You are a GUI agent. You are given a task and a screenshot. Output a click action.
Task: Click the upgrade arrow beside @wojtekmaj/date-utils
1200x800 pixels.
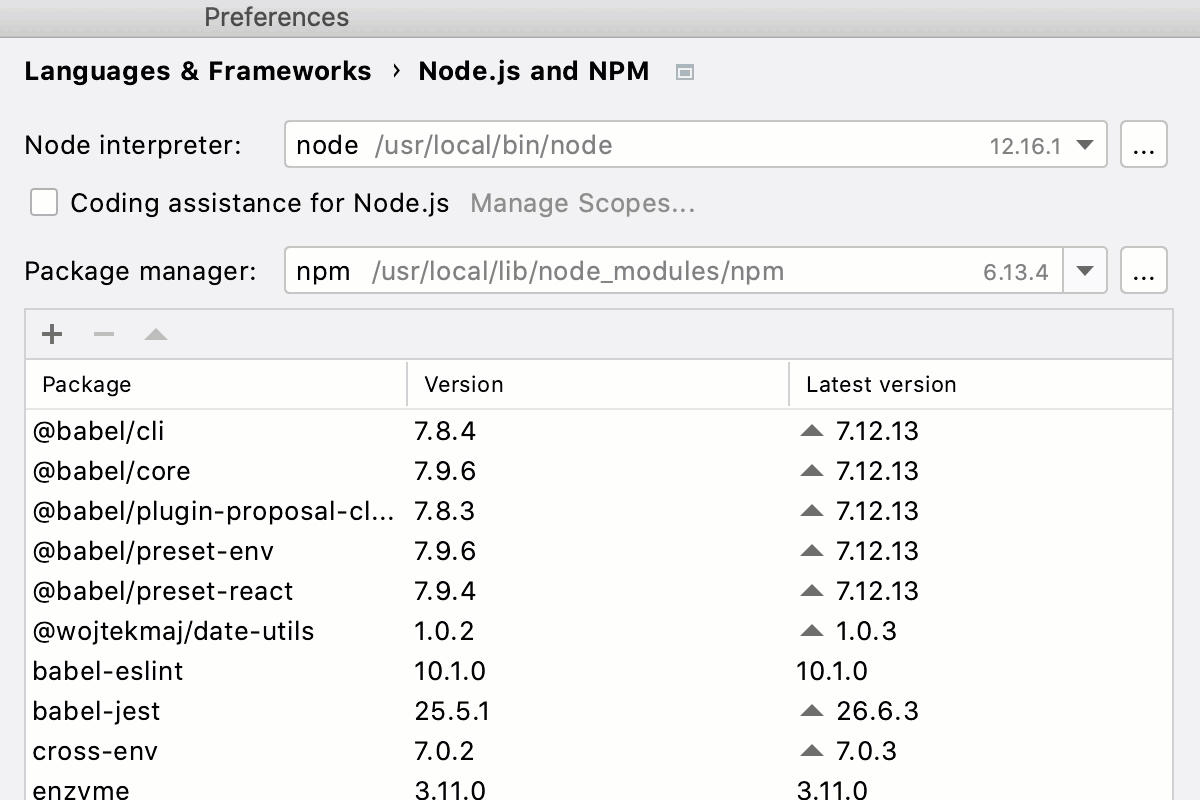[811, 631]
